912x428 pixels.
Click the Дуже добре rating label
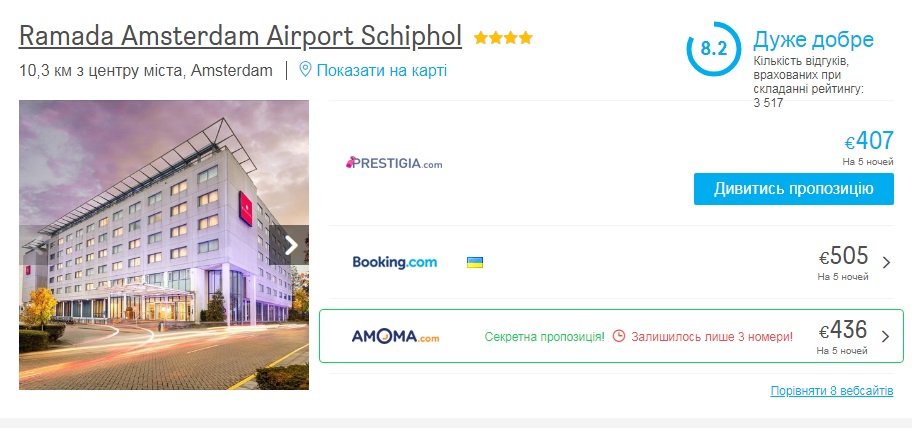(813, 40)
